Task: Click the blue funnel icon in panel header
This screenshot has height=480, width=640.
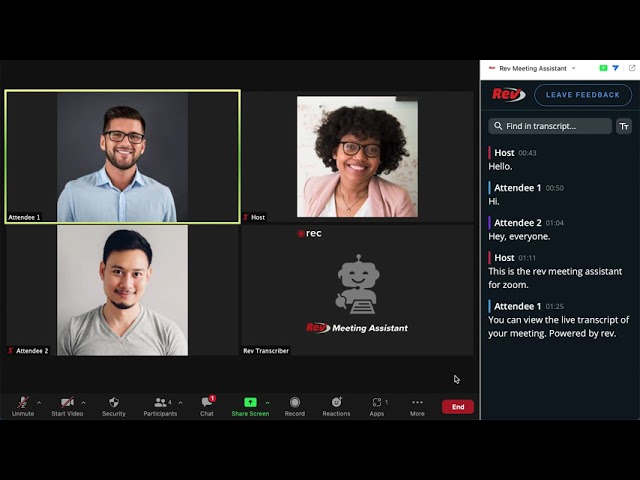Action: click(615, 68)
